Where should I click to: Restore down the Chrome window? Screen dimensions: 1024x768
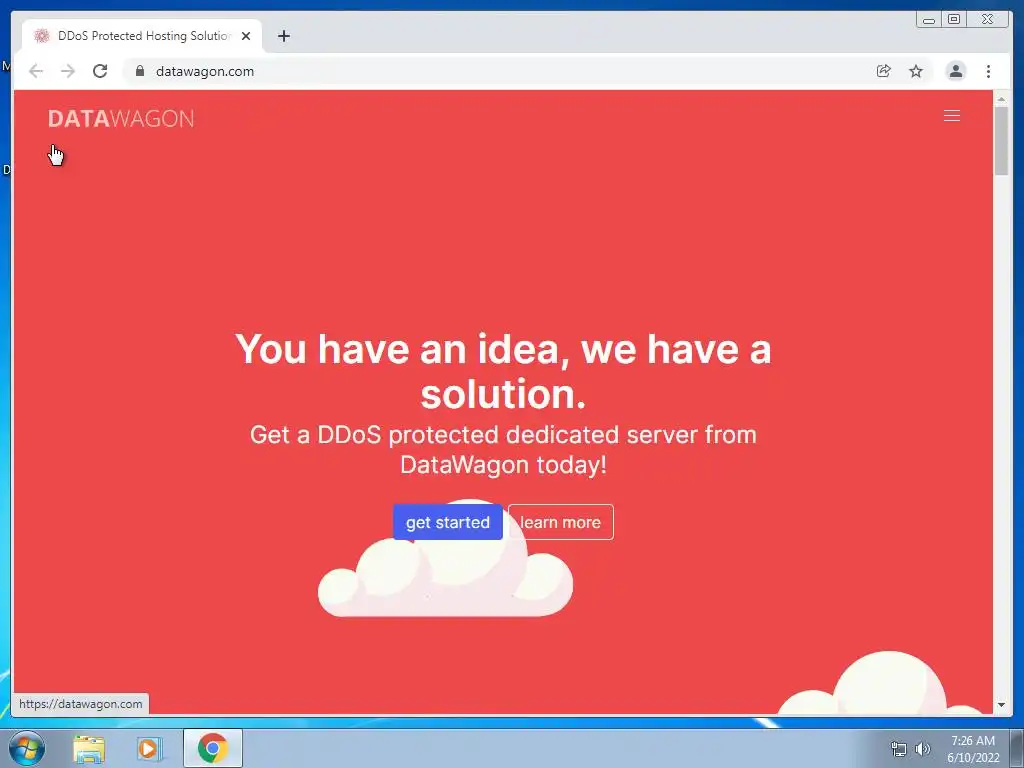point(954,20)
